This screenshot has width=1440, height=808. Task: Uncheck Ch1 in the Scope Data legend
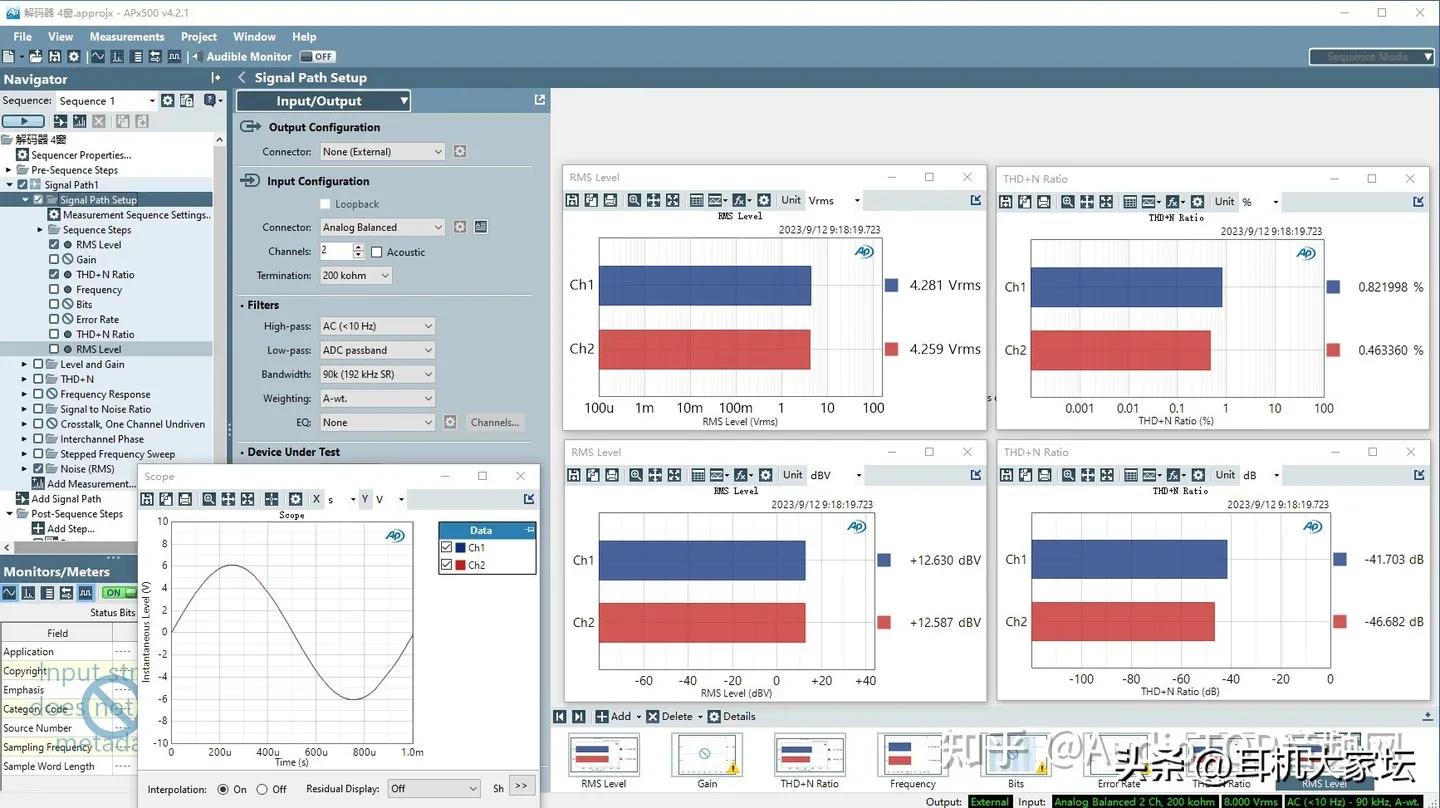(x=447, y=548)
